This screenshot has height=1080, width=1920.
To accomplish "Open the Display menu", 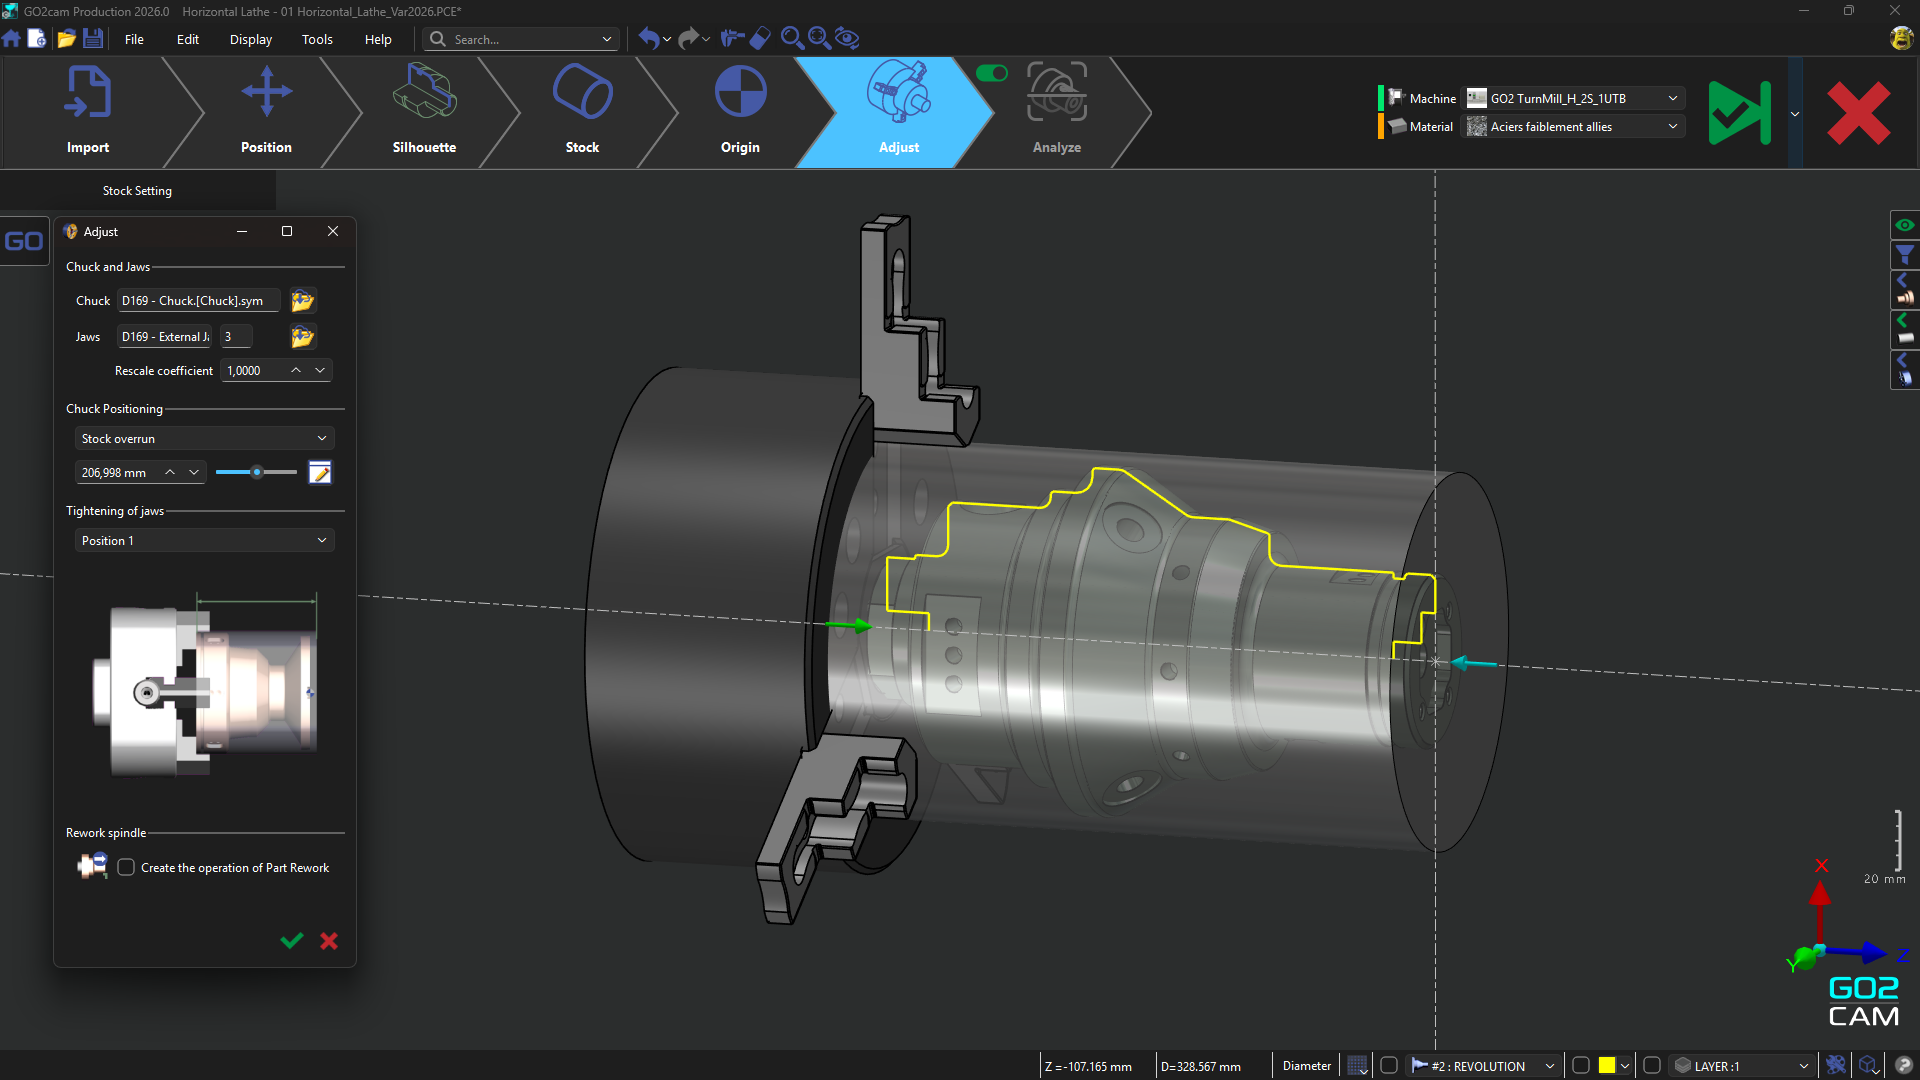I will click(250, 39).
